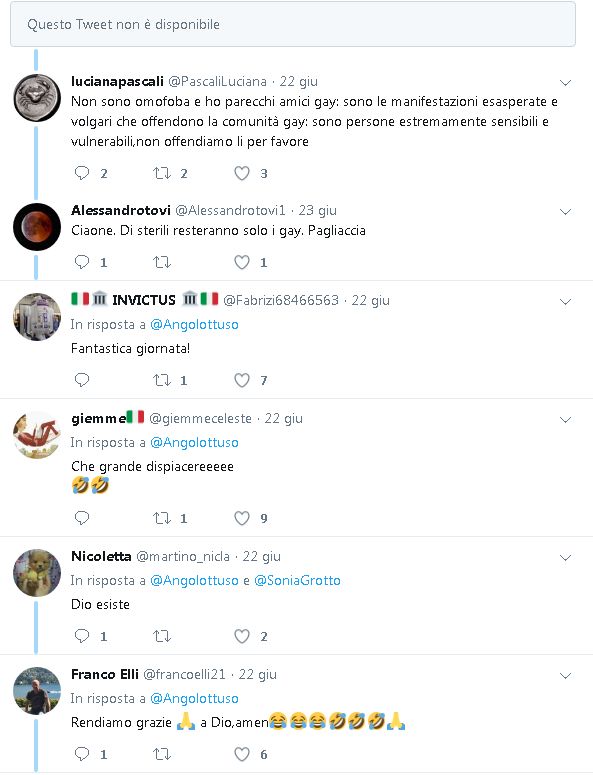This screenshot has height=775, width=593.
Task: Retweet the Alessandrotovi tweet
Action: pyautogui.click(x=162, y=262)
